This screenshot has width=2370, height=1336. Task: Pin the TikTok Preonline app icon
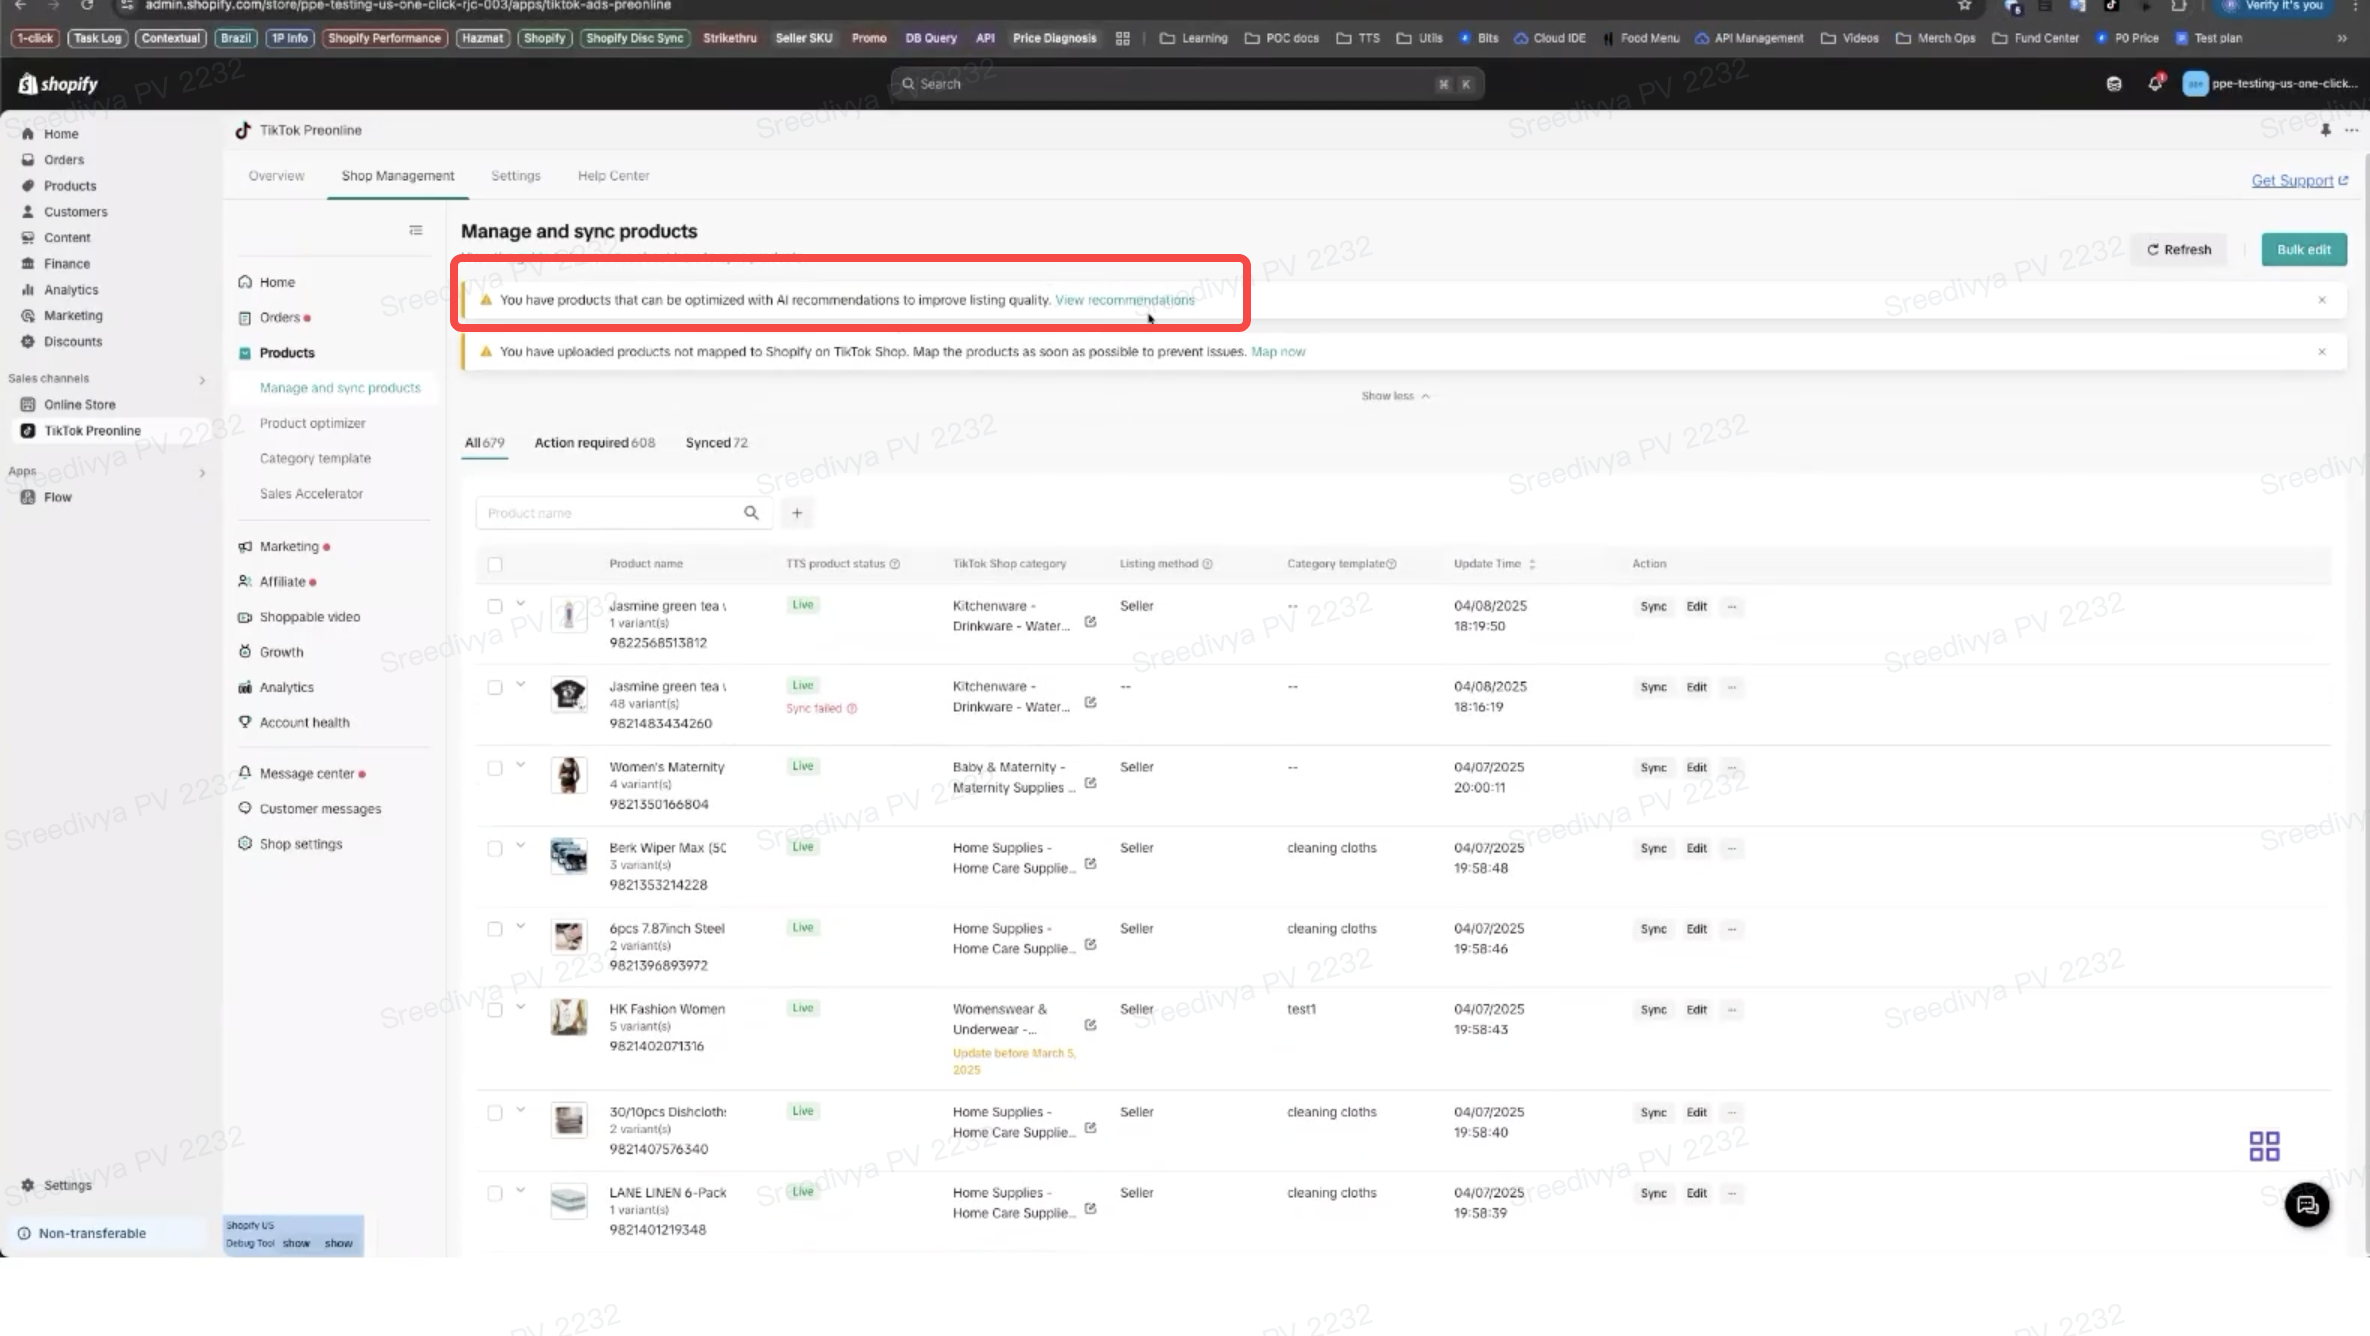coord(2325,130)
